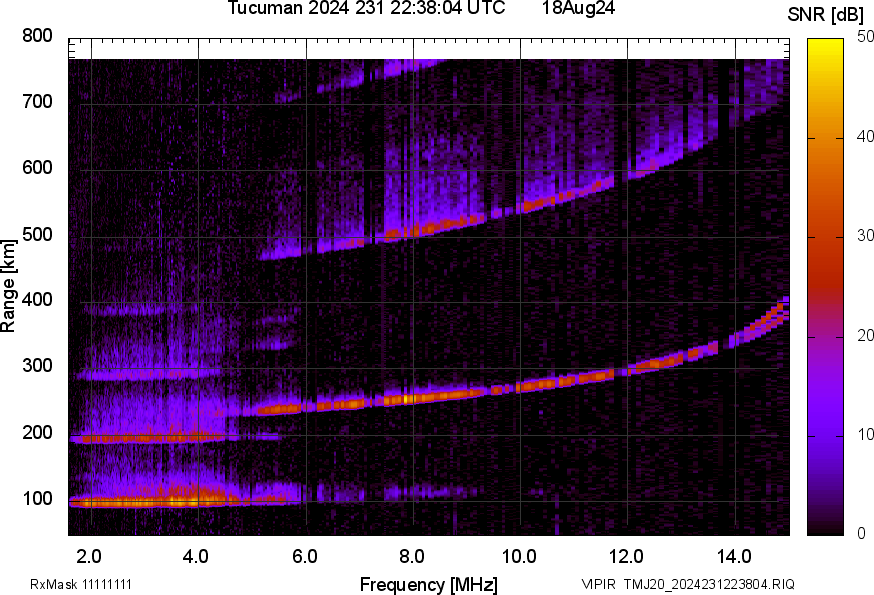Click the range axis tick '400'

click(37, 300)
